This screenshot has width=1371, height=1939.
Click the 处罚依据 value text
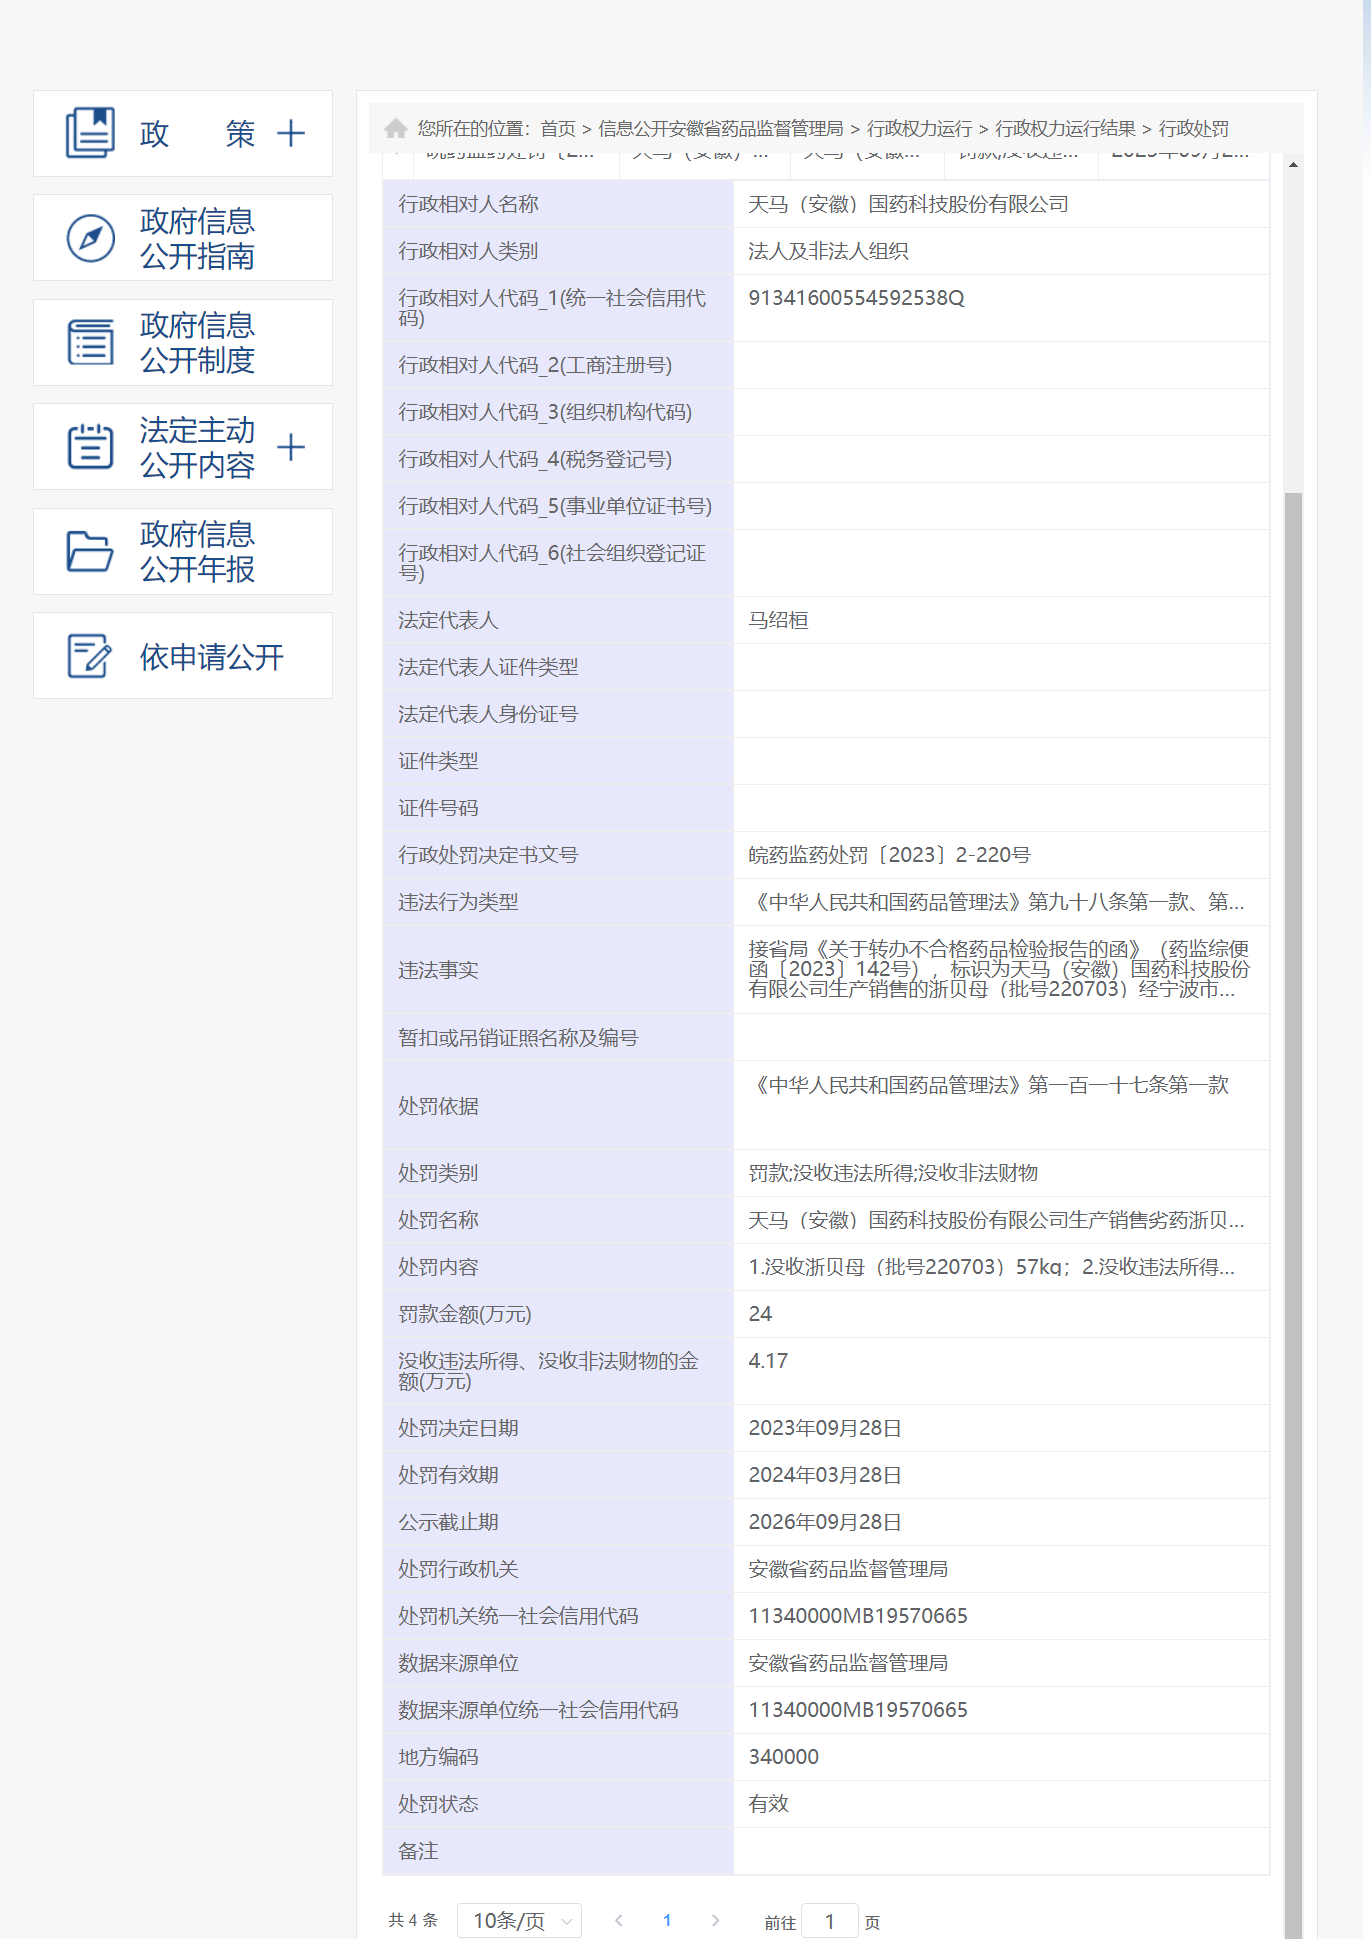point(988,1085)
